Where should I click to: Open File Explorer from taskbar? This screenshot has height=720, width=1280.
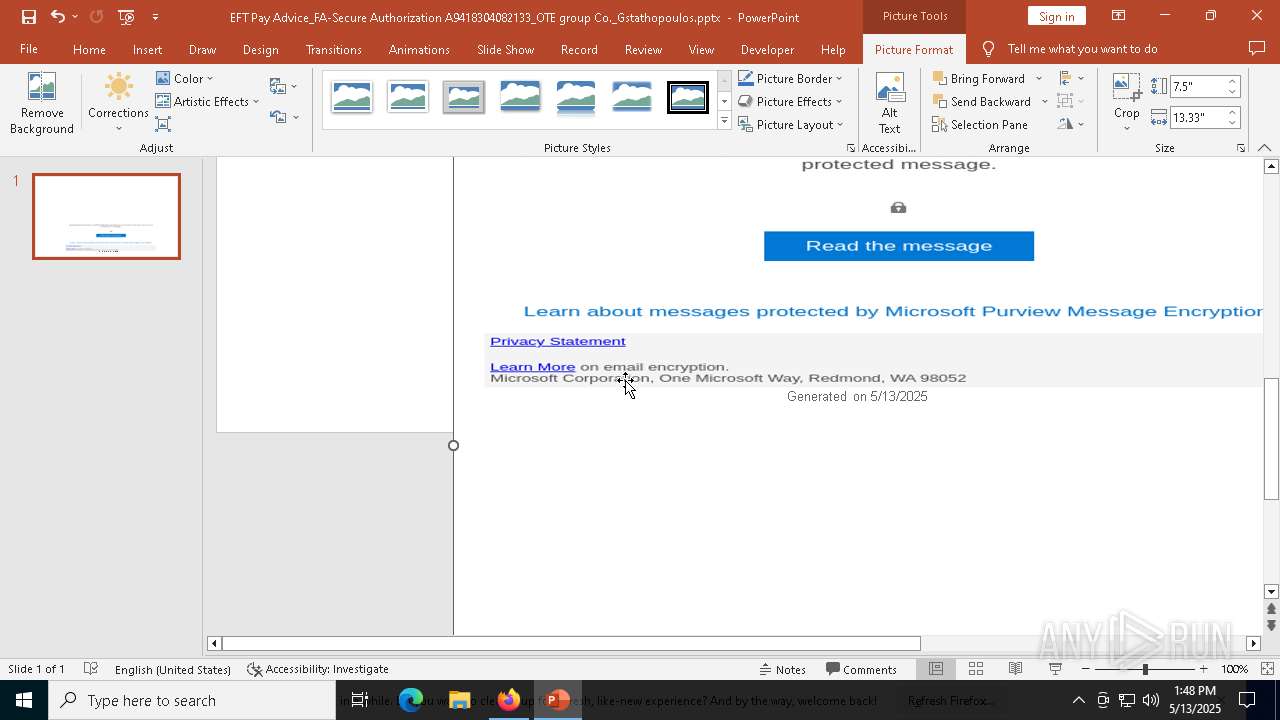point(460,700)
